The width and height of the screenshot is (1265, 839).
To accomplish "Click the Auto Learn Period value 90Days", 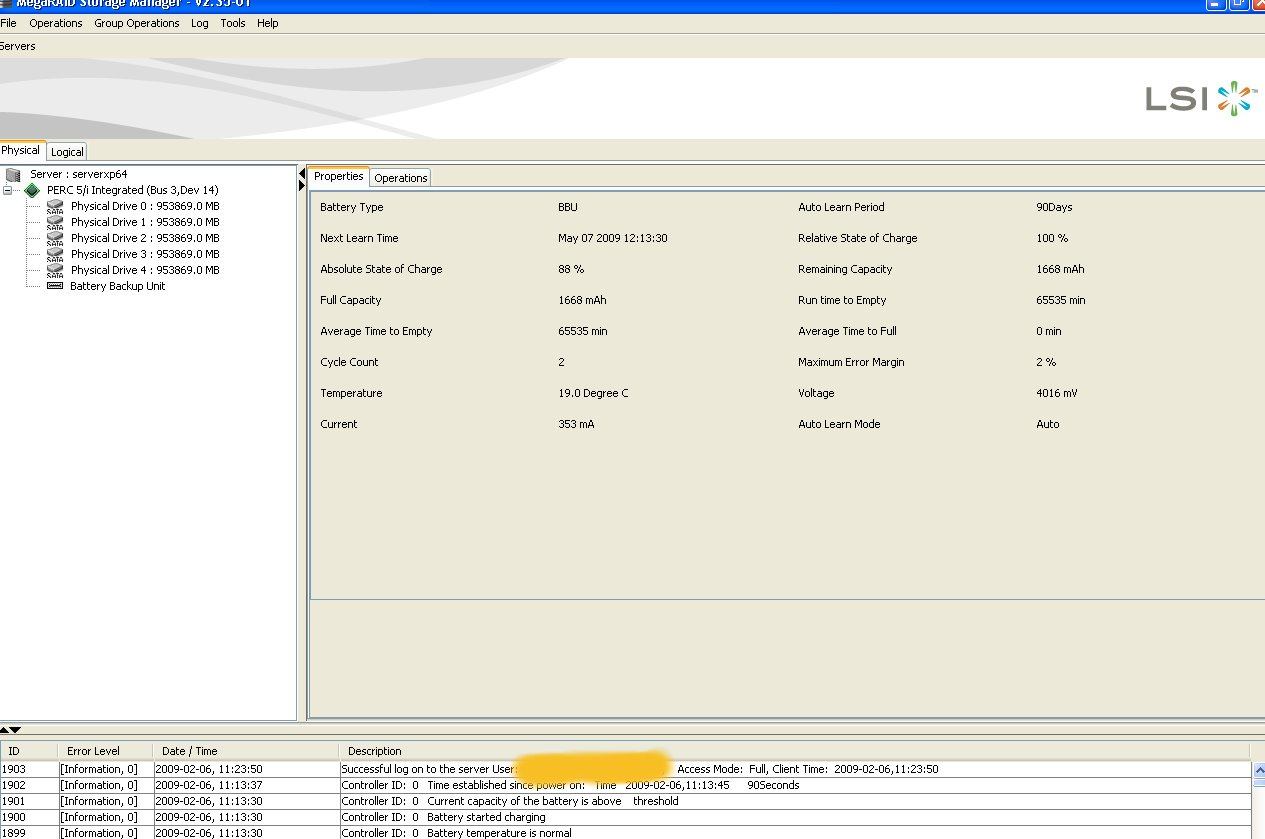I will [1054, 207].
